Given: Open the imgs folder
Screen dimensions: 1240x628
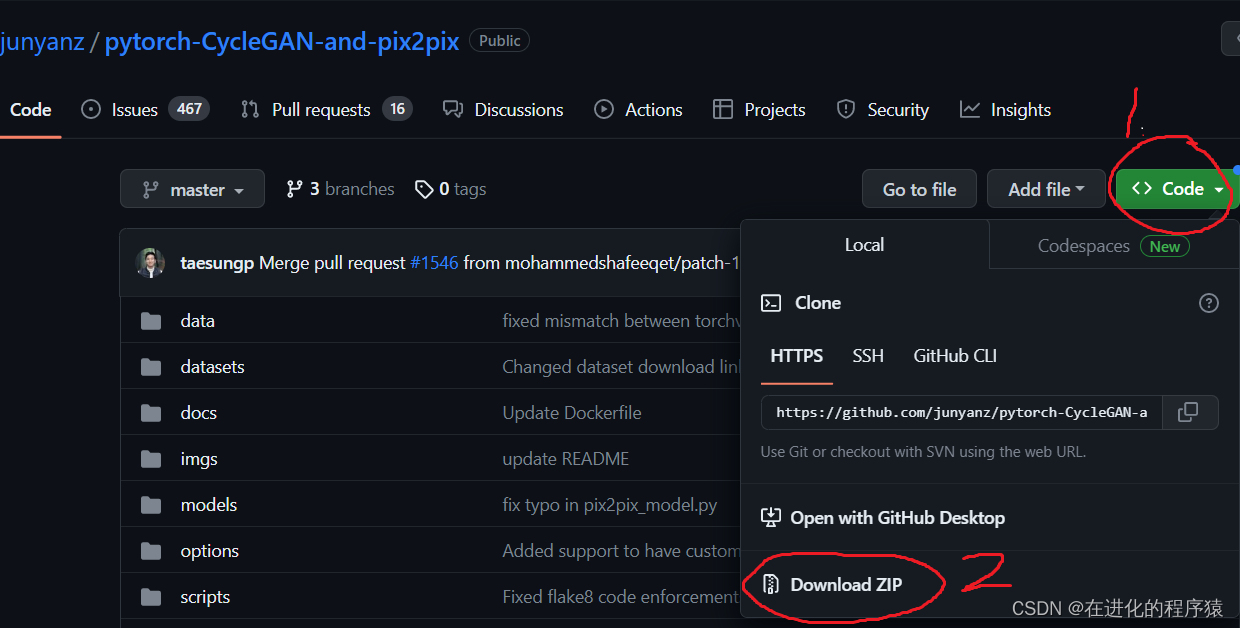Looking at the screenshot, I should 199,459.
